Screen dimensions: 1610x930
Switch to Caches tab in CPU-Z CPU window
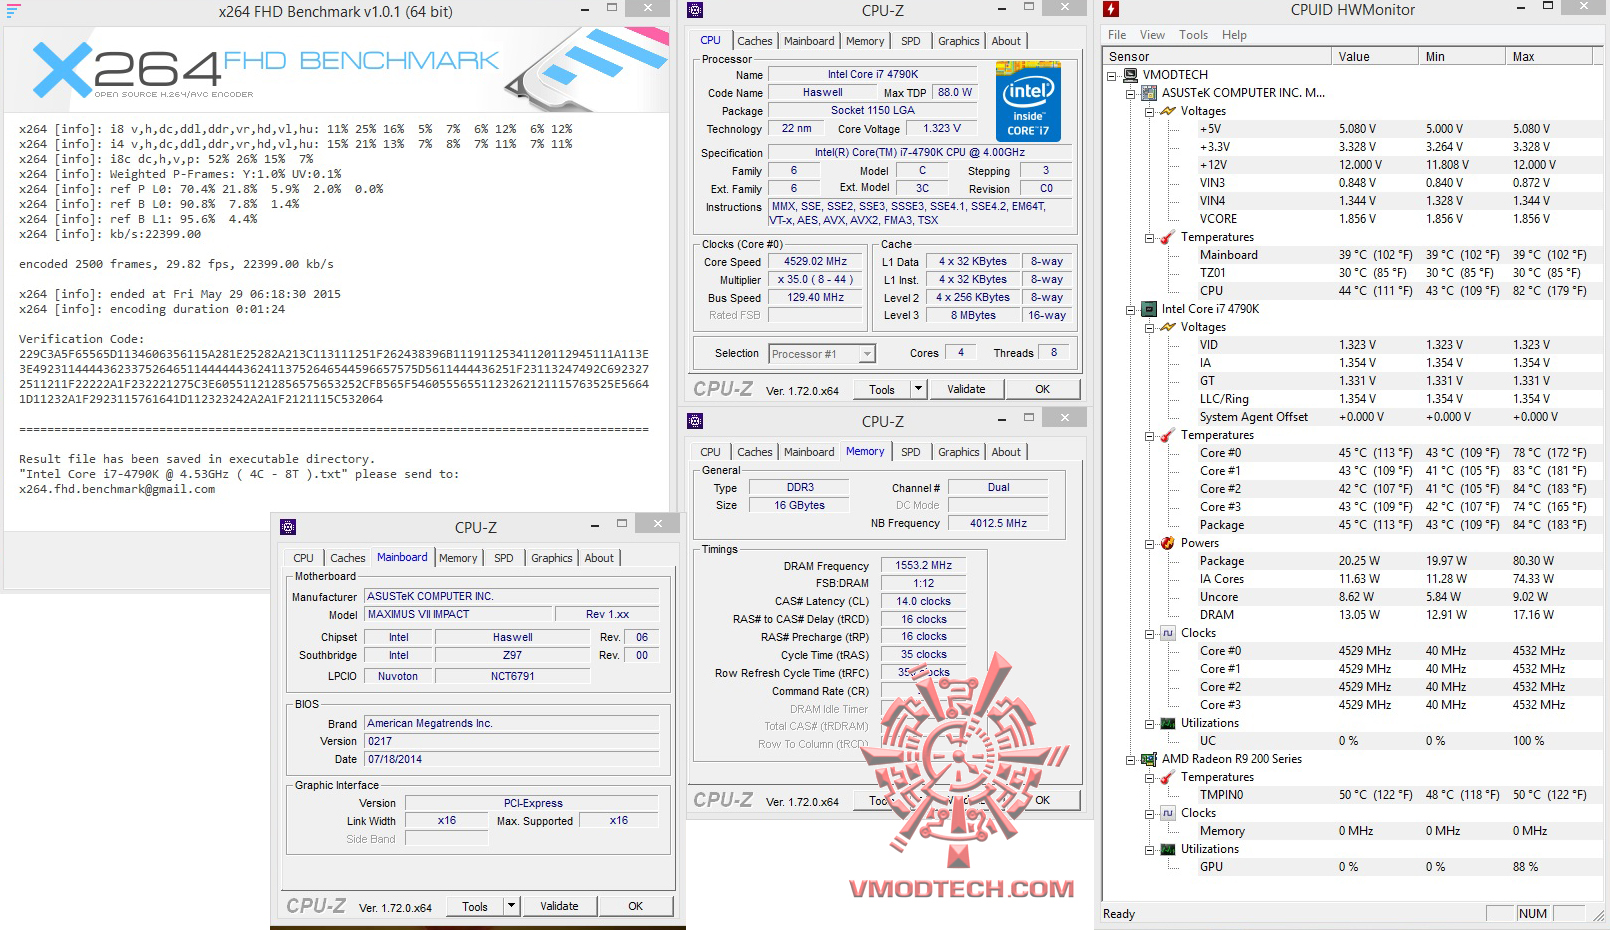tap(755, 41)
